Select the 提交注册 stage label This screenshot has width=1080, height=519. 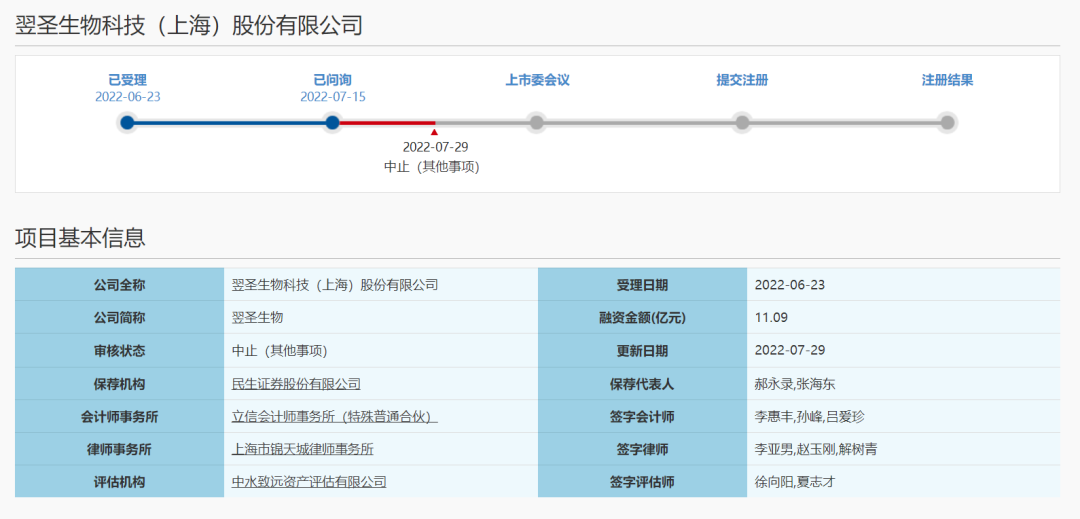(742, 80)
